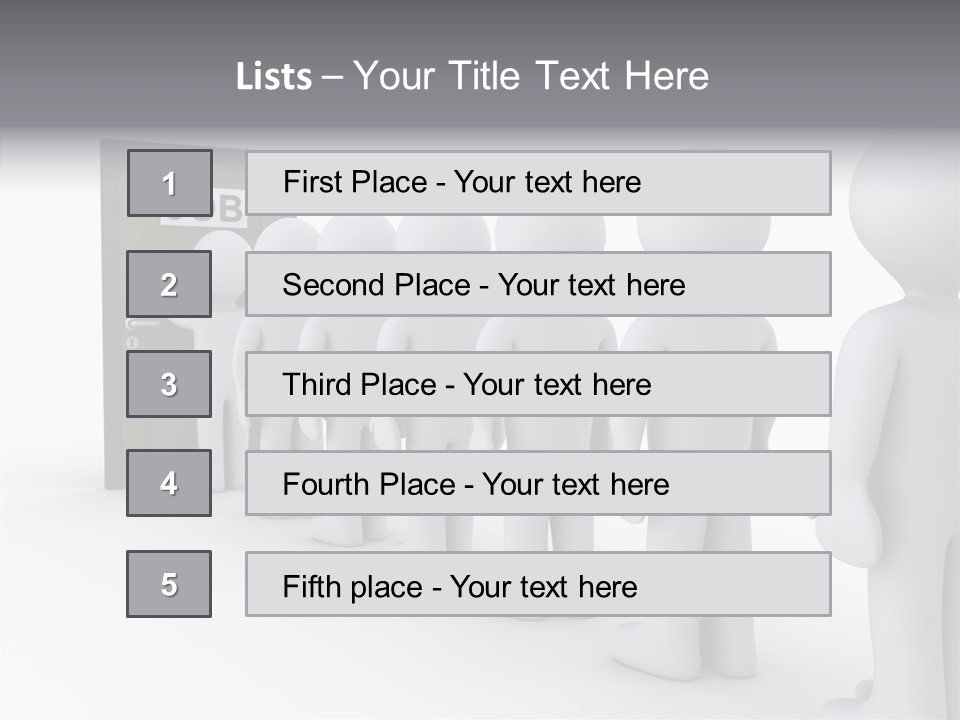Viewport: 960px width, 720px height.
Task: Click the Fourth Place text bar
Action: tap(538, 484)
